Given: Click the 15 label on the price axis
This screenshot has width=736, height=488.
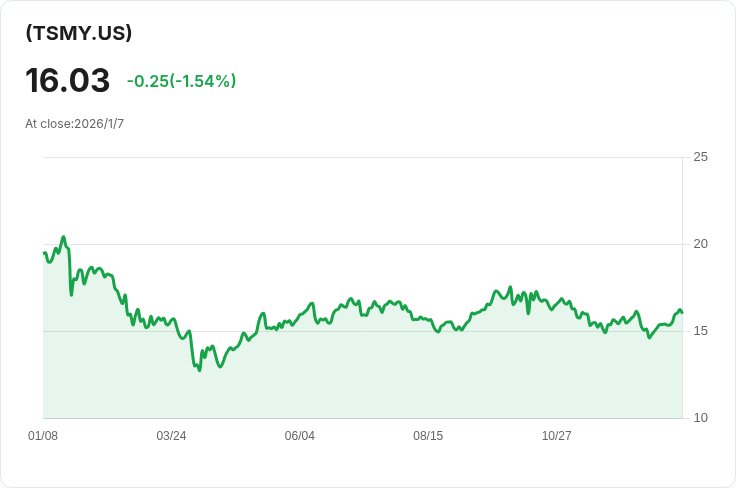Looking at the screenshot, I should click(700, 331).
